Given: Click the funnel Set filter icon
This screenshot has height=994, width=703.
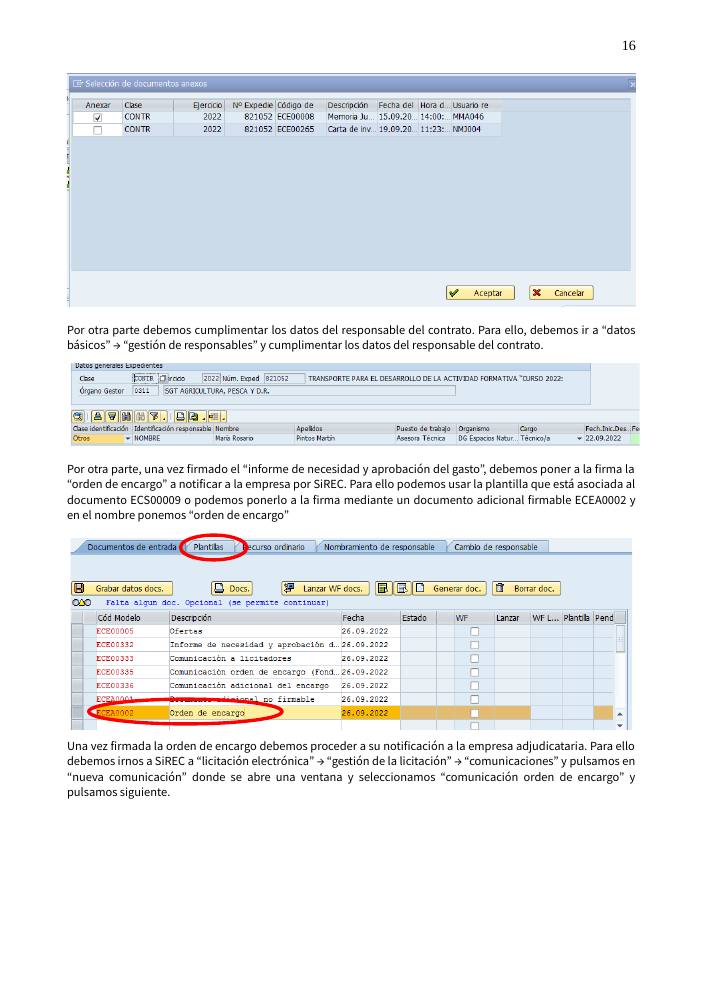Looking at the screenshot, I should [155, 416].
